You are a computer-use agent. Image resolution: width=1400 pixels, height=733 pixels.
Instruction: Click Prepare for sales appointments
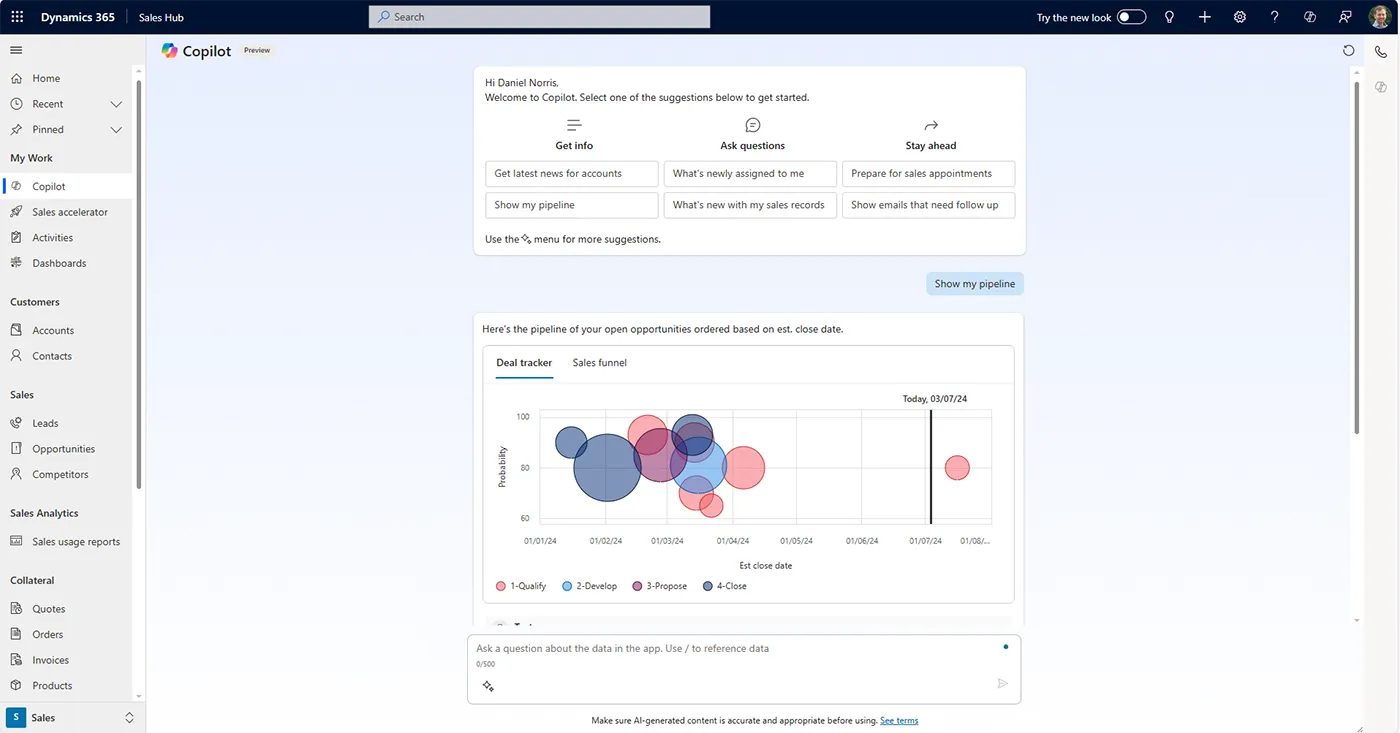(x=928, y=174)
